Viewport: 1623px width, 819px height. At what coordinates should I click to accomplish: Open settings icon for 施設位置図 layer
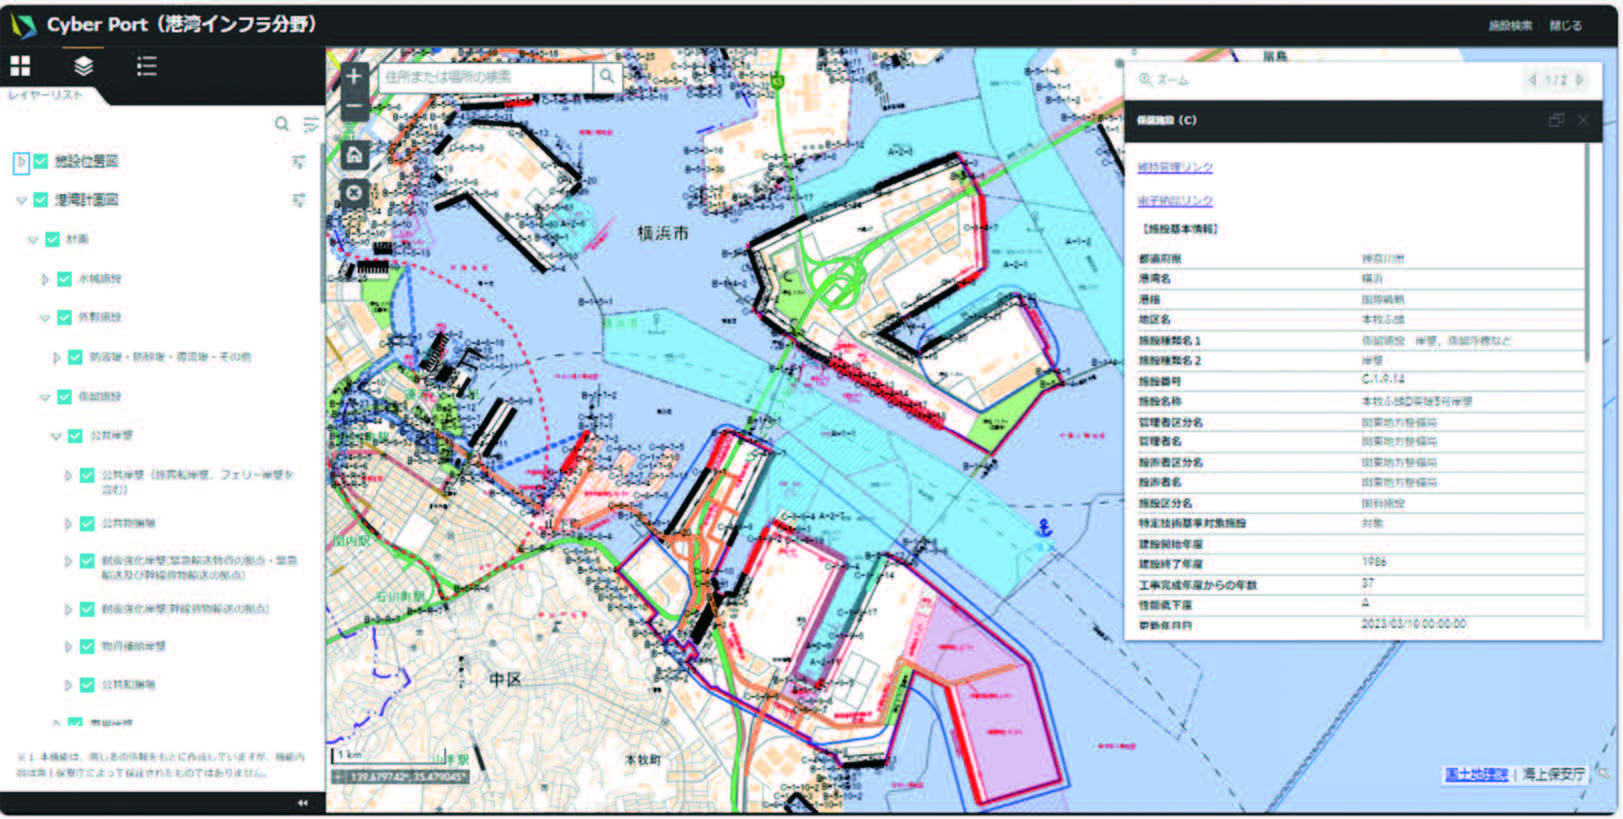(298, 161)
